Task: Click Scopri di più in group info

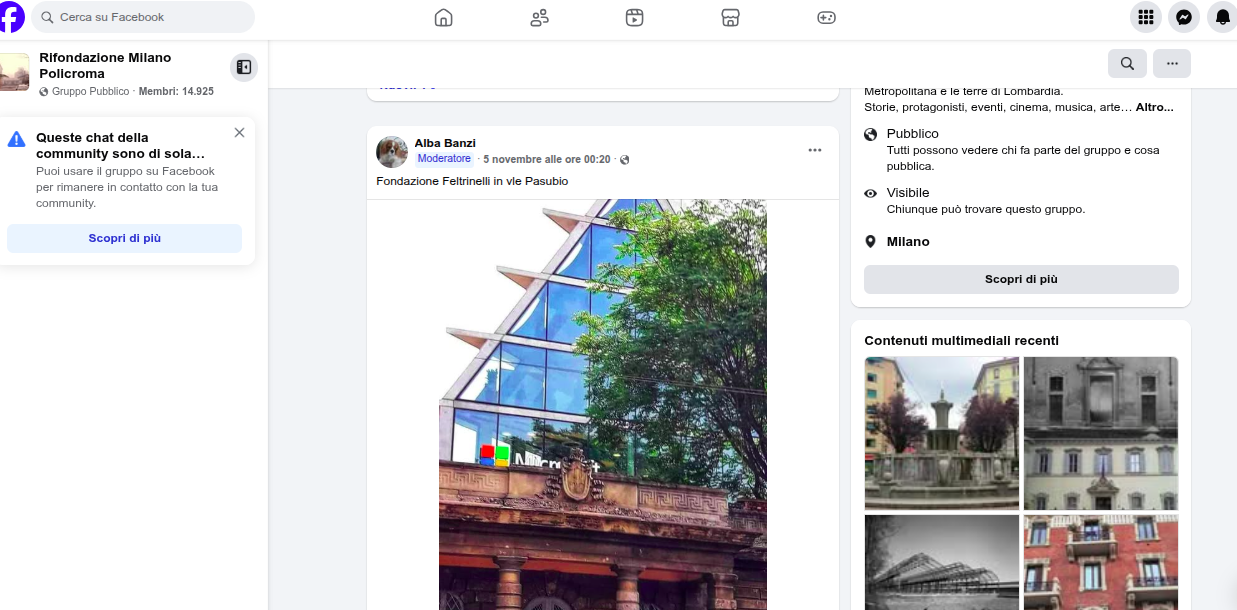Action: (1020, 279)
